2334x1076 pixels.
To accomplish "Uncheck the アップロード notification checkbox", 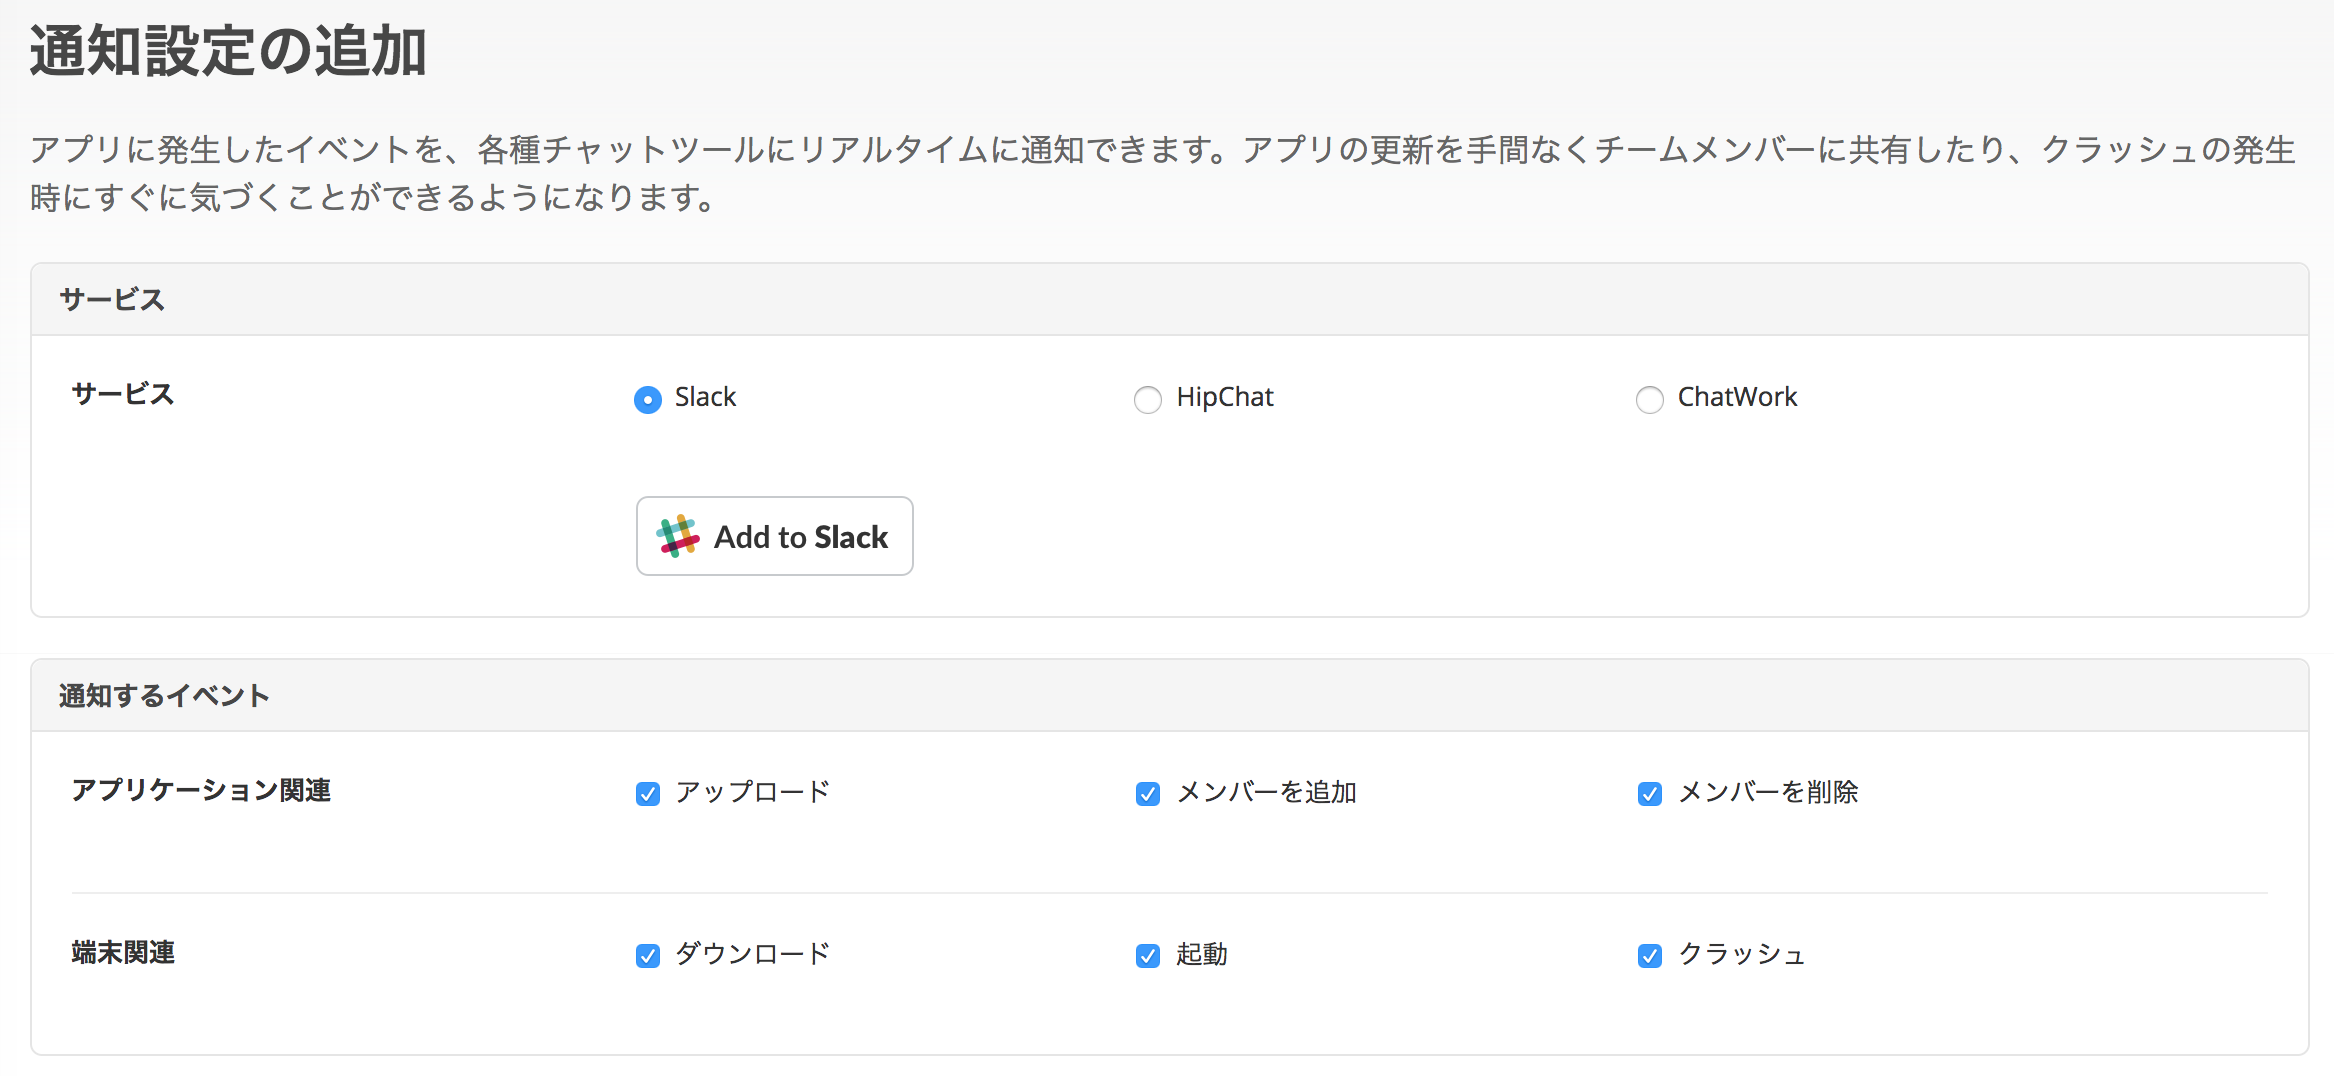I will pos(647,792).
